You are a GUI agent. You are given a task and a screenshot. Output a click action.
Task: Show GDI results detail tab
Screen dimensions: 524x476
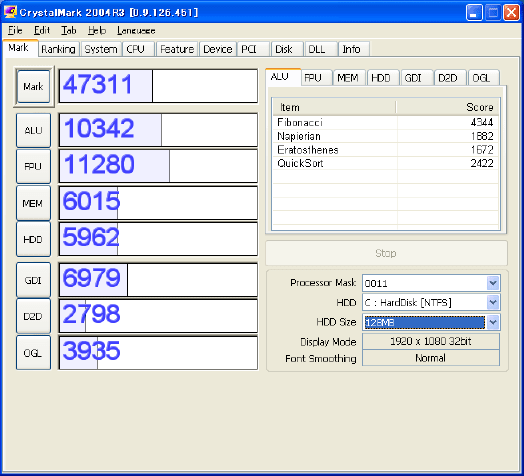point(417,78)
